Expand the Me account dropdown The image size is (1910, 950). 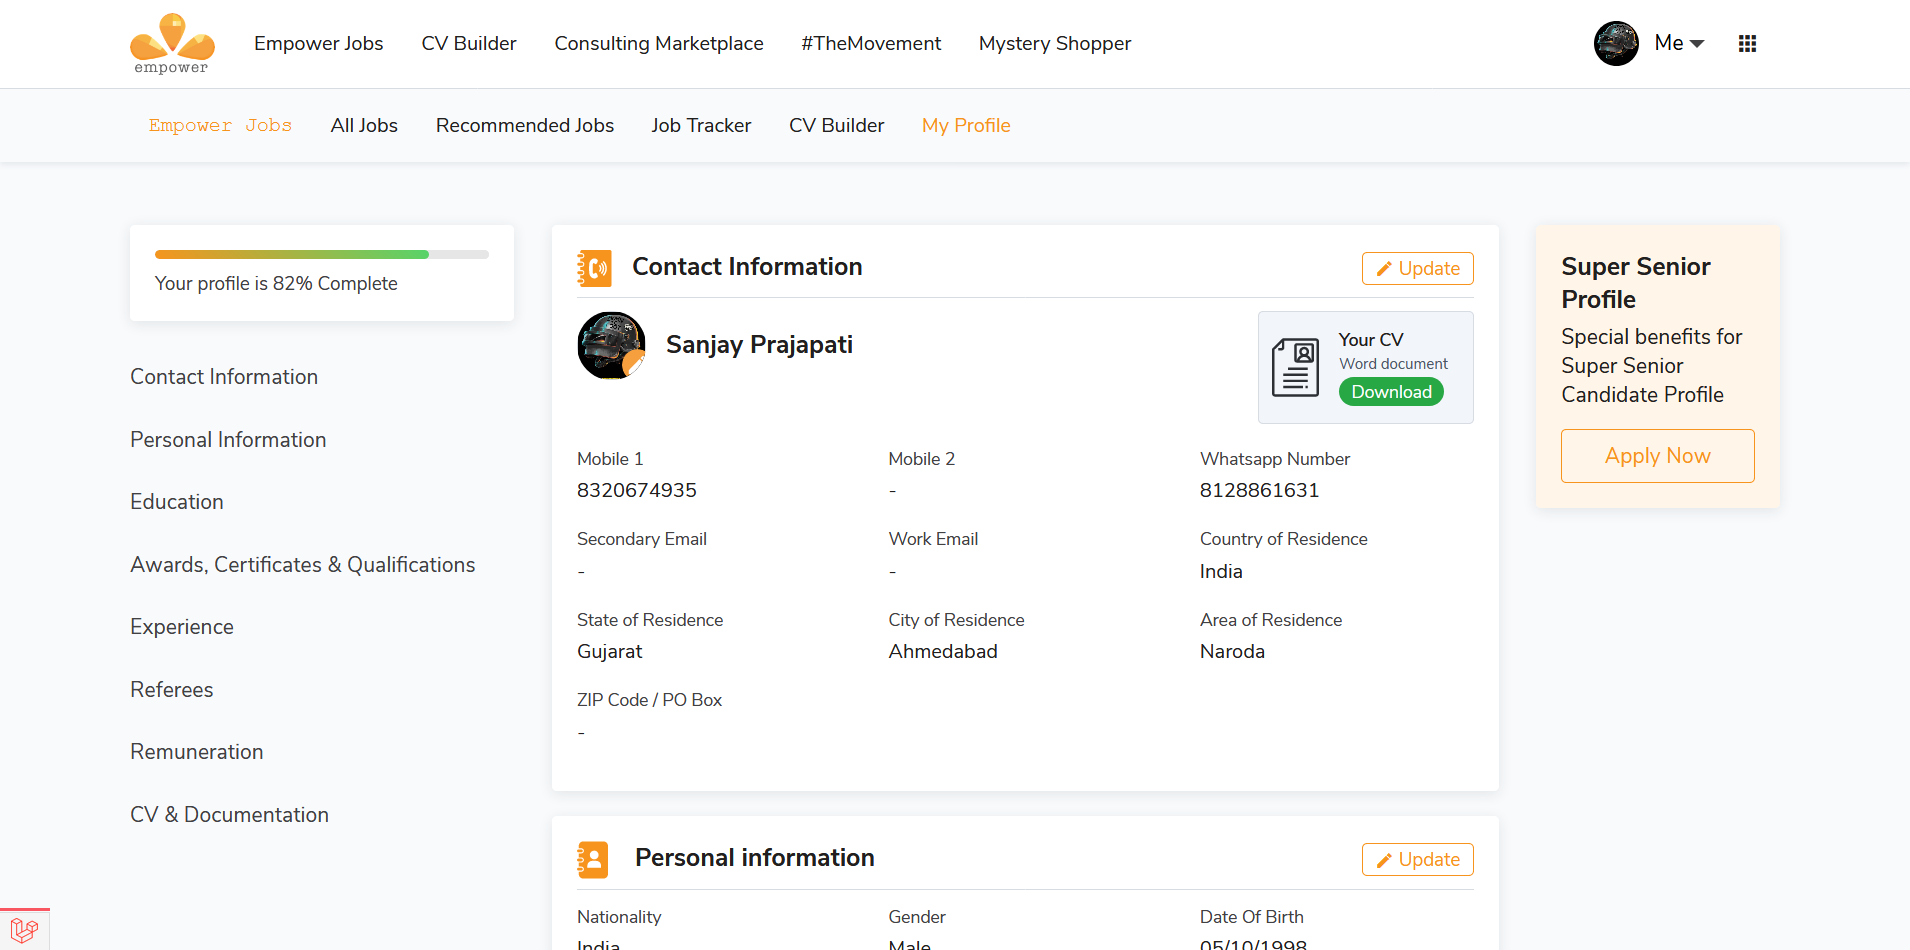(x=1679, y=43)
